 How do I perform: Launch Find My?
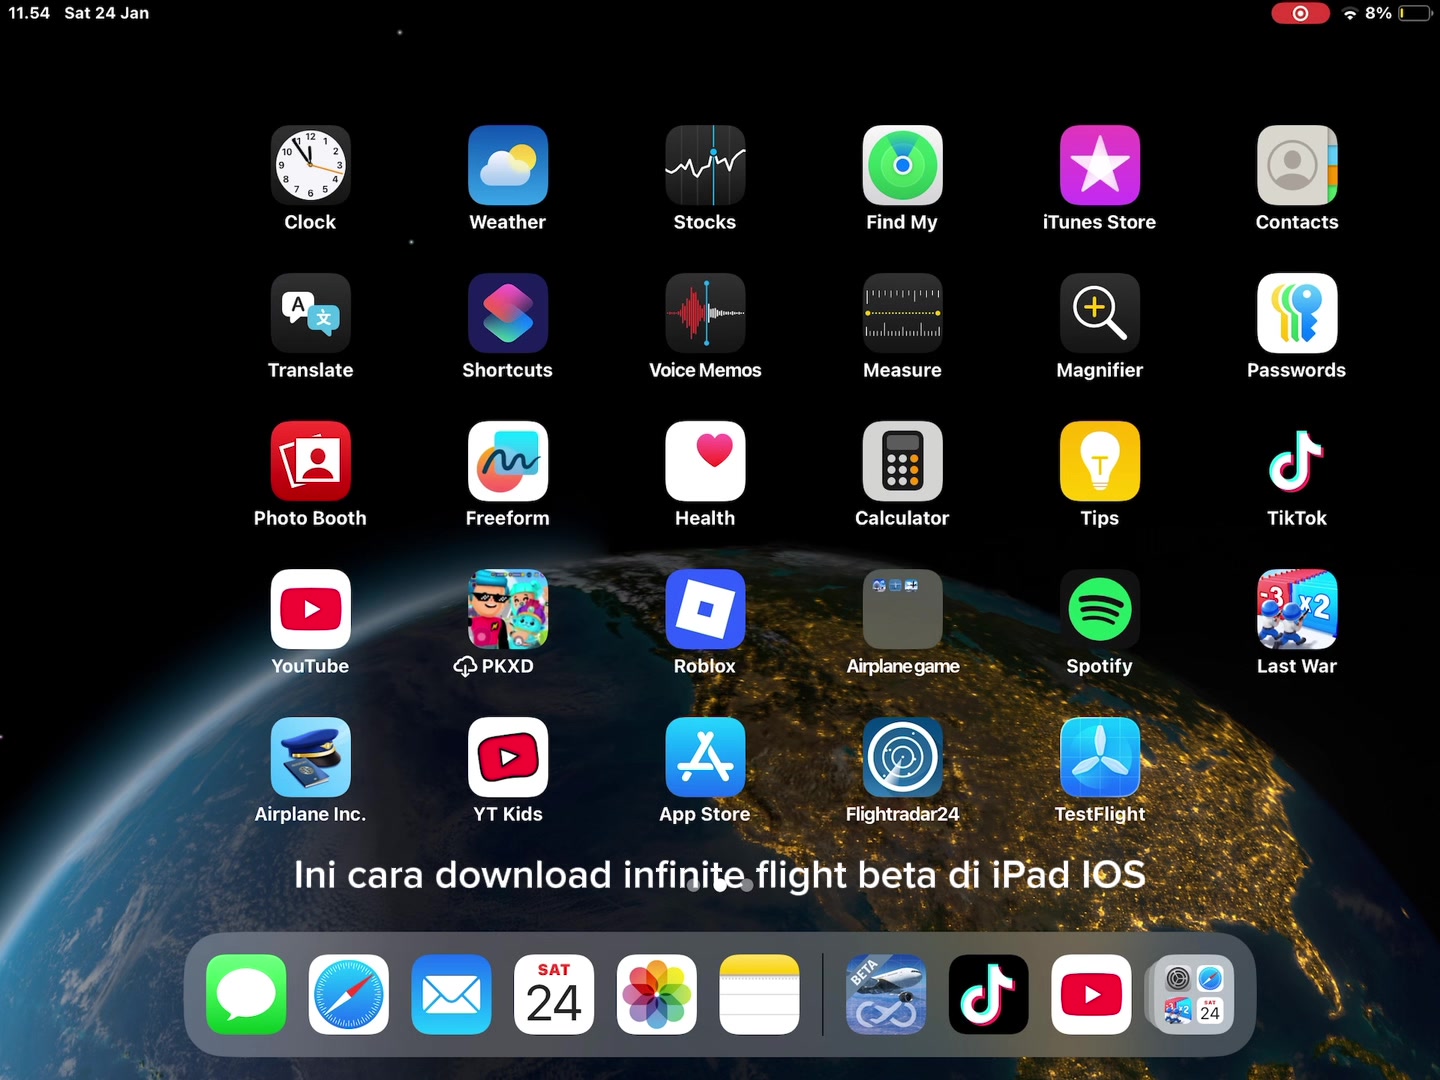coord(902,165)
